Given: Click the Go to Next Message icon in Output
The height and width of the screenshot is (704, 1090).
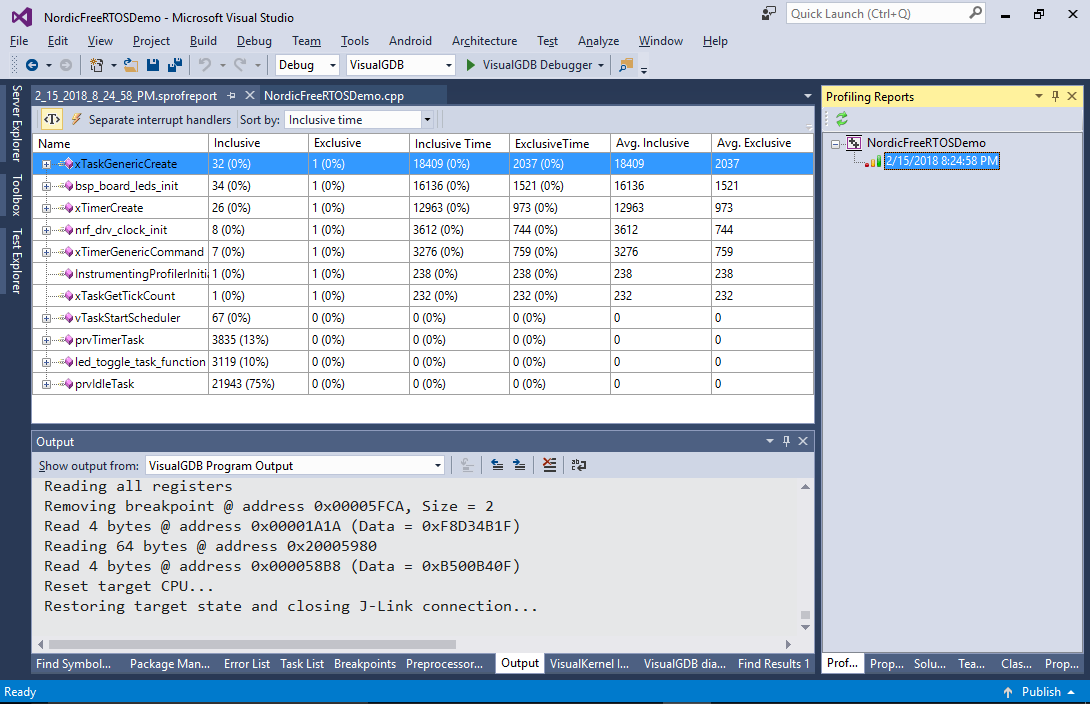Looking at the screenshot, I should pyautogui.click(x=519, y=465).
